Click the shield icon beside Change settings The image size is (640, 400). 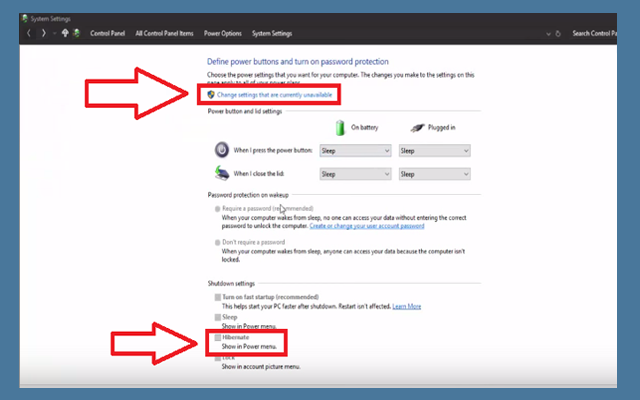(x=211, y=94)
